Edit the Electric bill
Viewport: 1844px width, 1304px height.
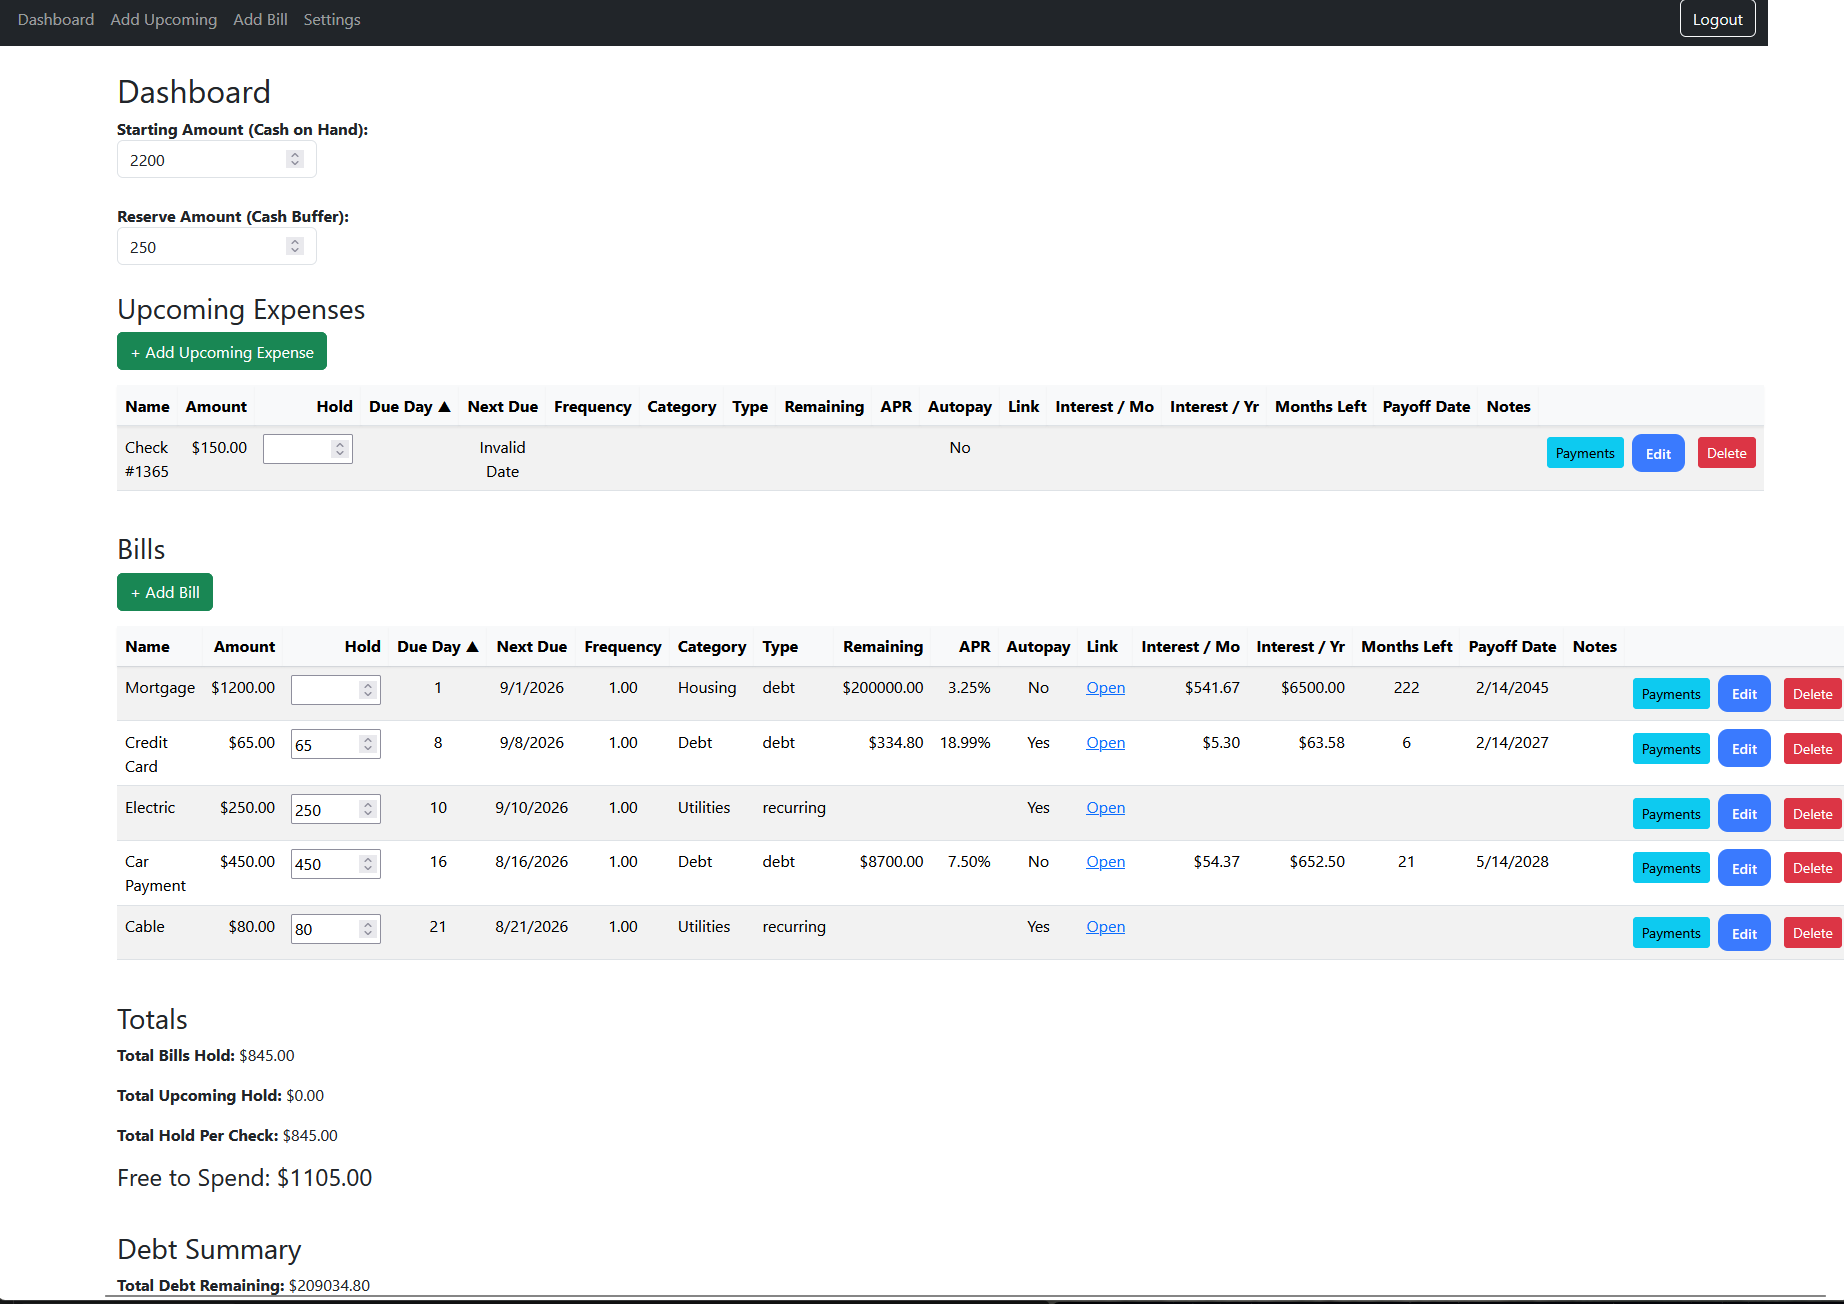[1744, 814]
